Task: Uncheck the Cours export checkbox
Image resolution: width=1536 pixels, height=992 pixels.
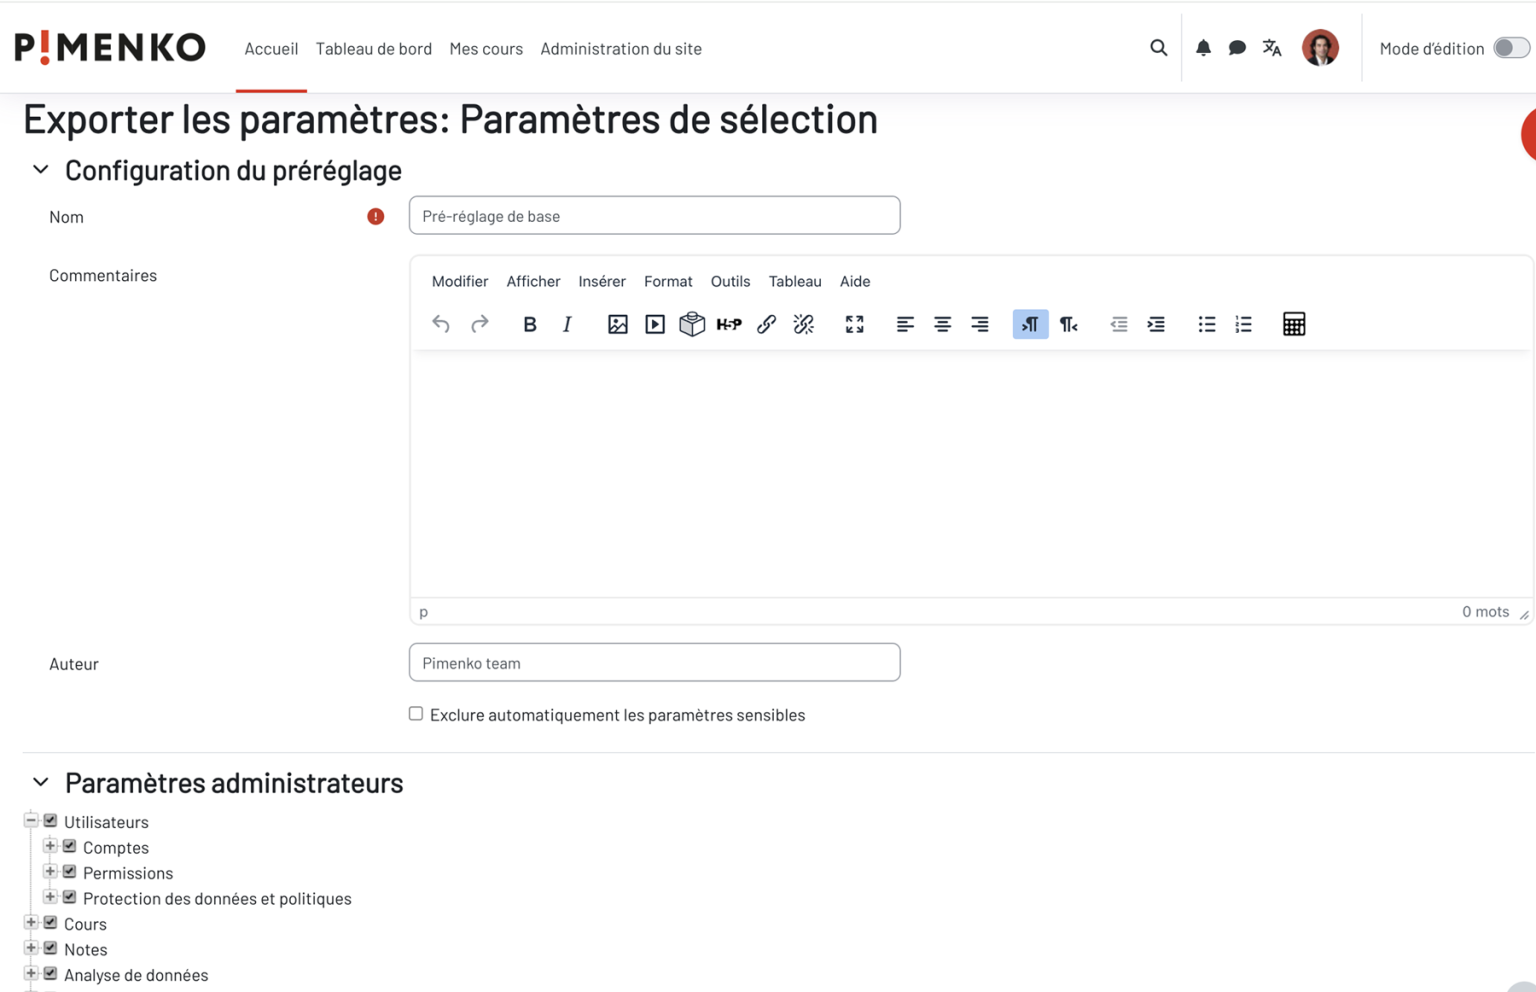Action: coord(51,922)
